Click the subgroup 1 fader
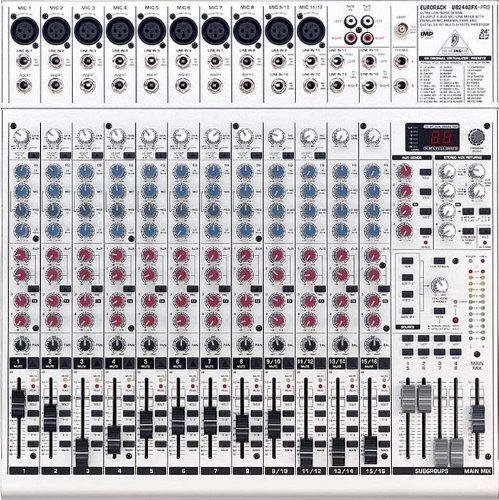Screen dimensions: 499x500 (408, 398)
